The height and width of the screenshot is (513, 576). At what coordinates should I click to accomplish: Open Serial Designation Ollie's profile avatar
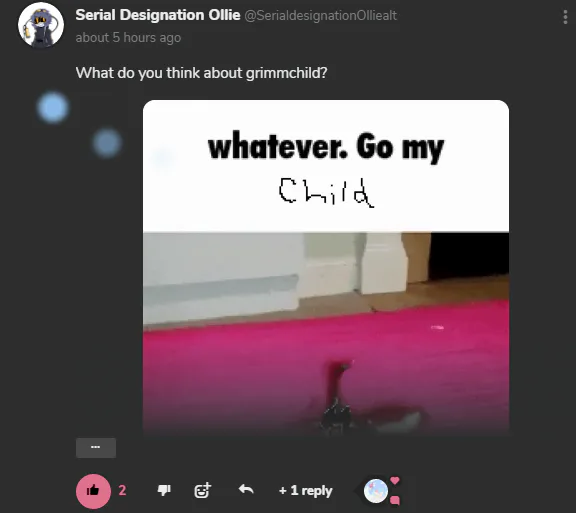pyautogui.click(x=41, y=25)
